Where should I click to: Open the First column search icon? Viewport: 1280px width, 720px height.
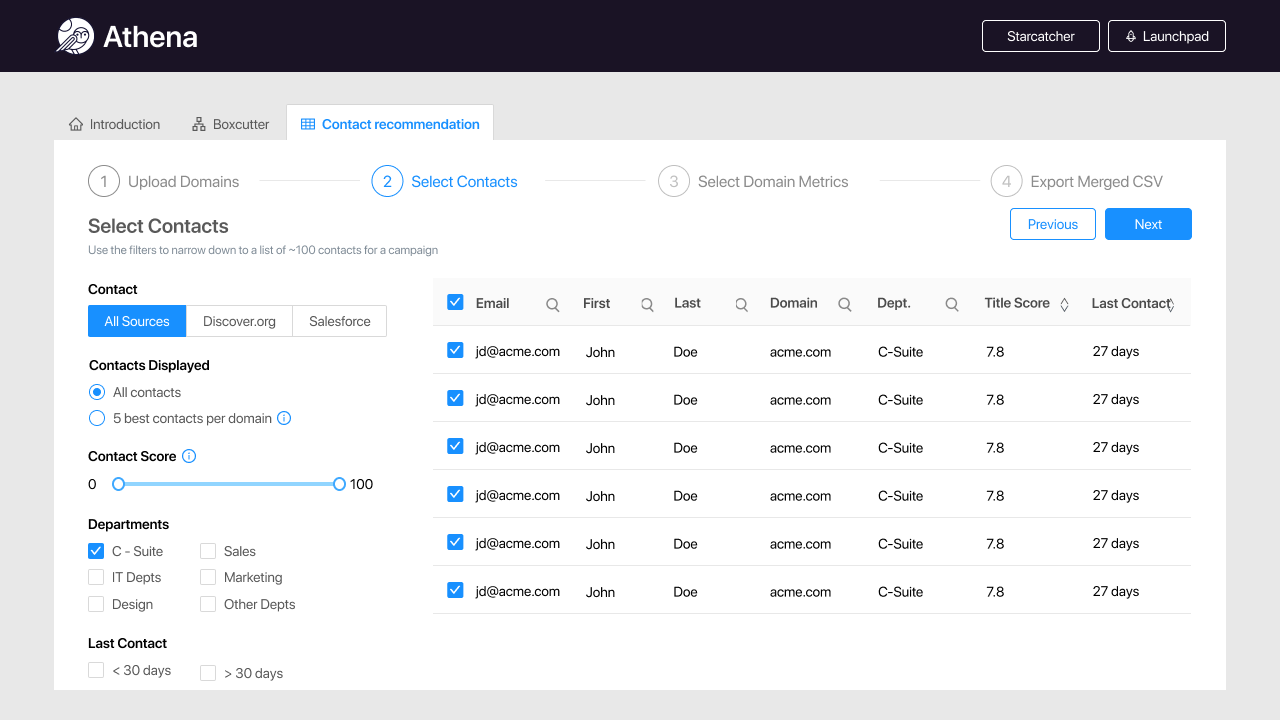[x=647, y=305]
